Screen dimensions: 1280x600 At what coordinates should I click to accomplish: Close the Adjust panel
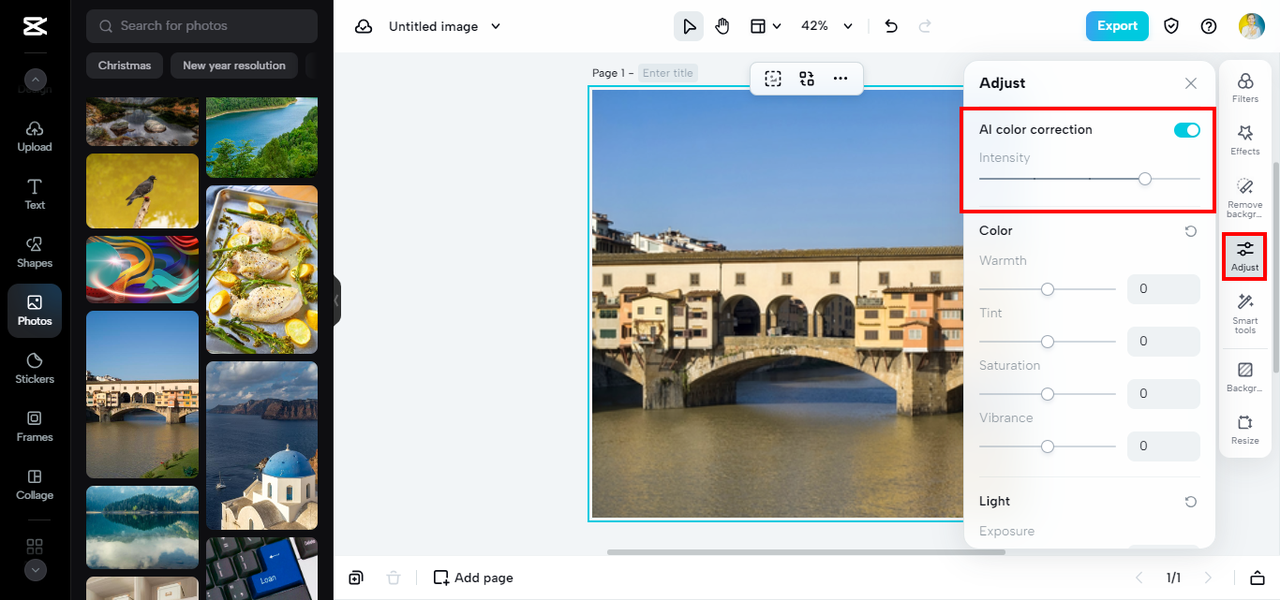point(1190,83)
